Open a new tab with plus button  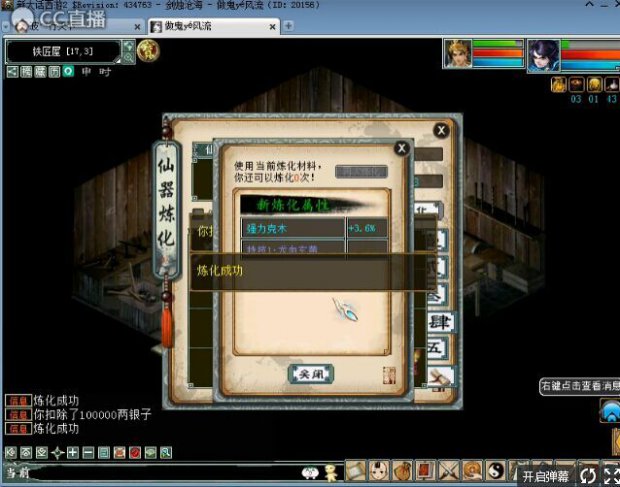(289, 25)
